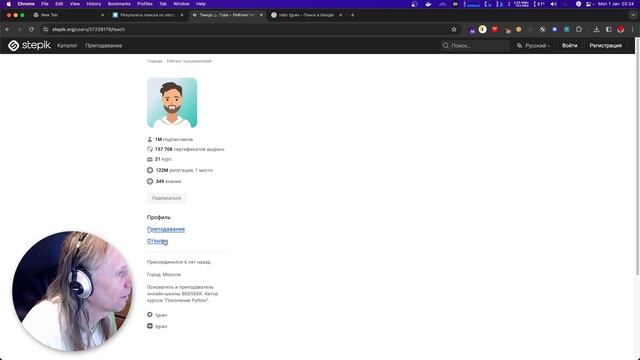Click the Главная breadcrumb link

pyautogui.click(x=154, y=61)
